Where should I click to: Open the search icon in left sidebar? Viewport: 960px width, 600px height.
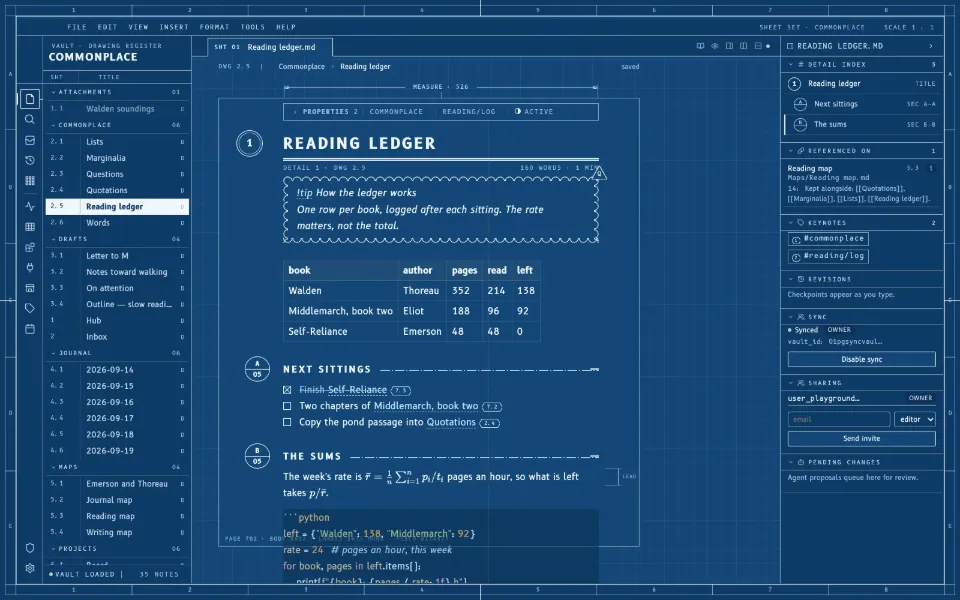(29, 119)
